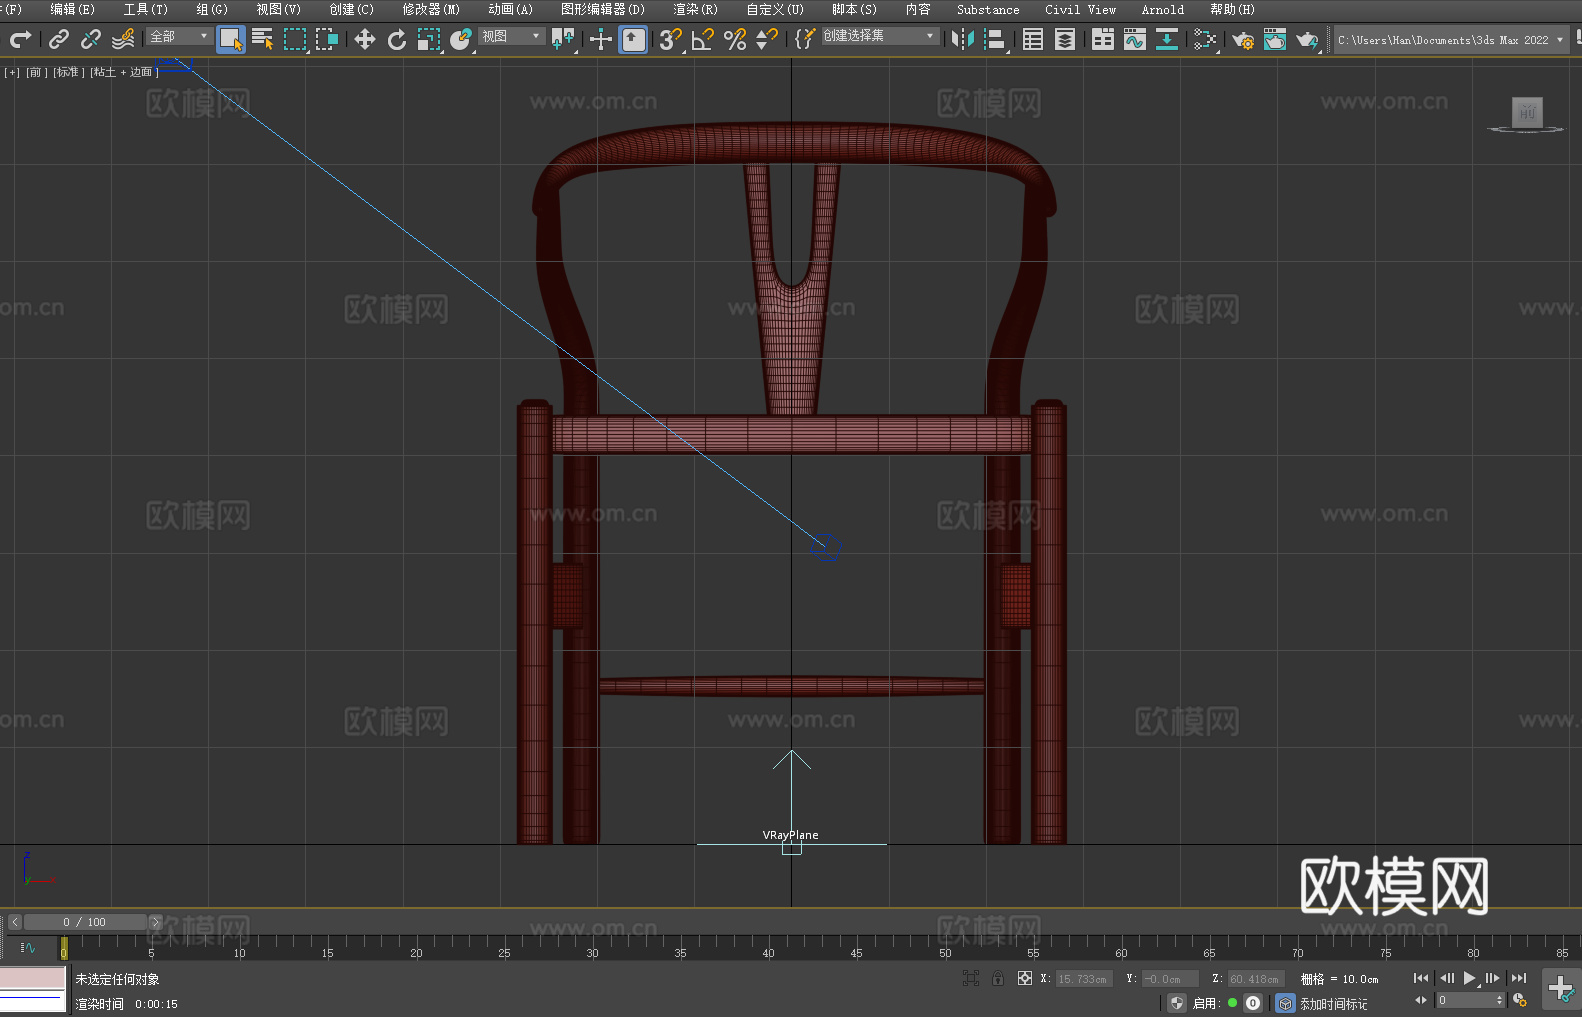Select the Move tool (four arrows)
This screenshot has height=1017, width=1582.
click(x=365, y=39)
